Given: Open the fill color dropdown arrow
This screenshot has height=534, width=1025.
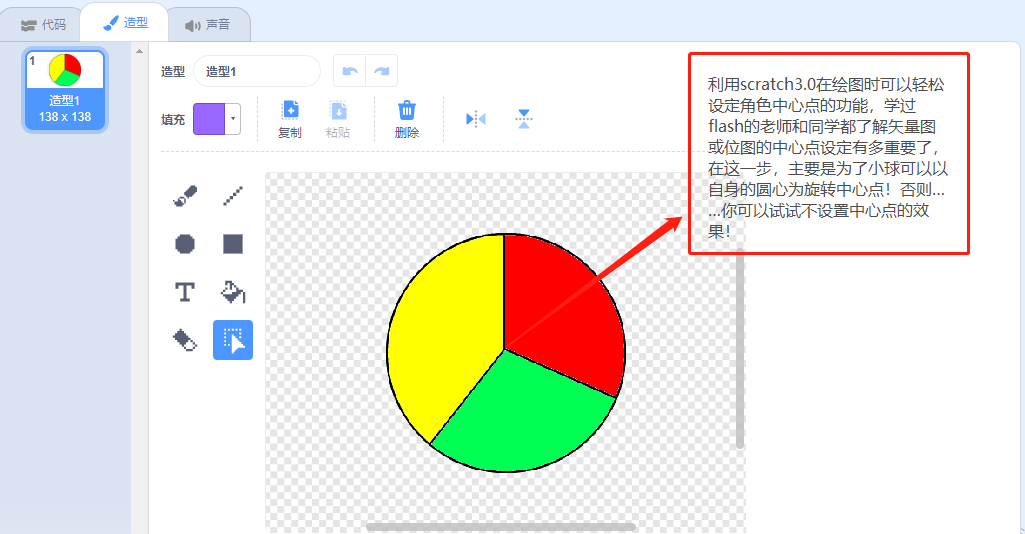Looking at the screenshot, I should coord(233,119).
